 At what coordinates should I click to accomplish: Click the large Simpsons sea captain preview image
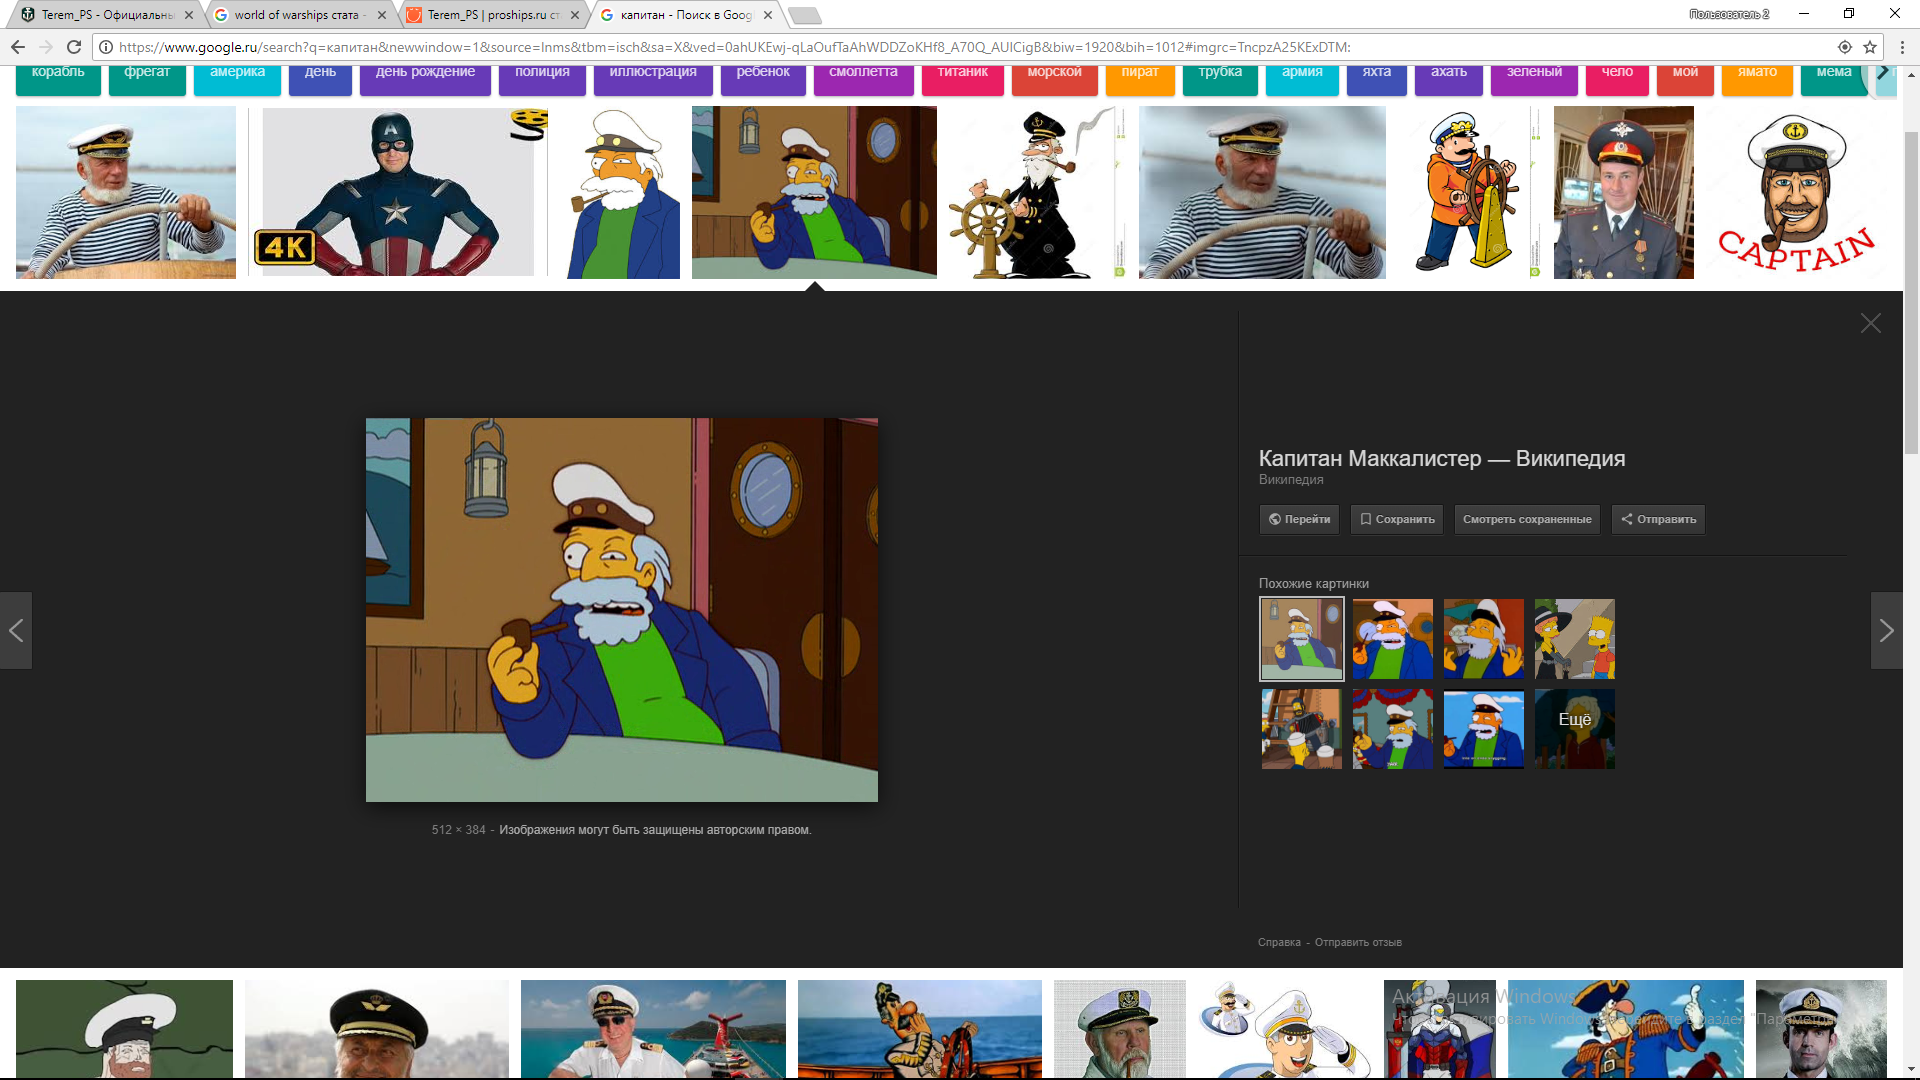(622, 610)
